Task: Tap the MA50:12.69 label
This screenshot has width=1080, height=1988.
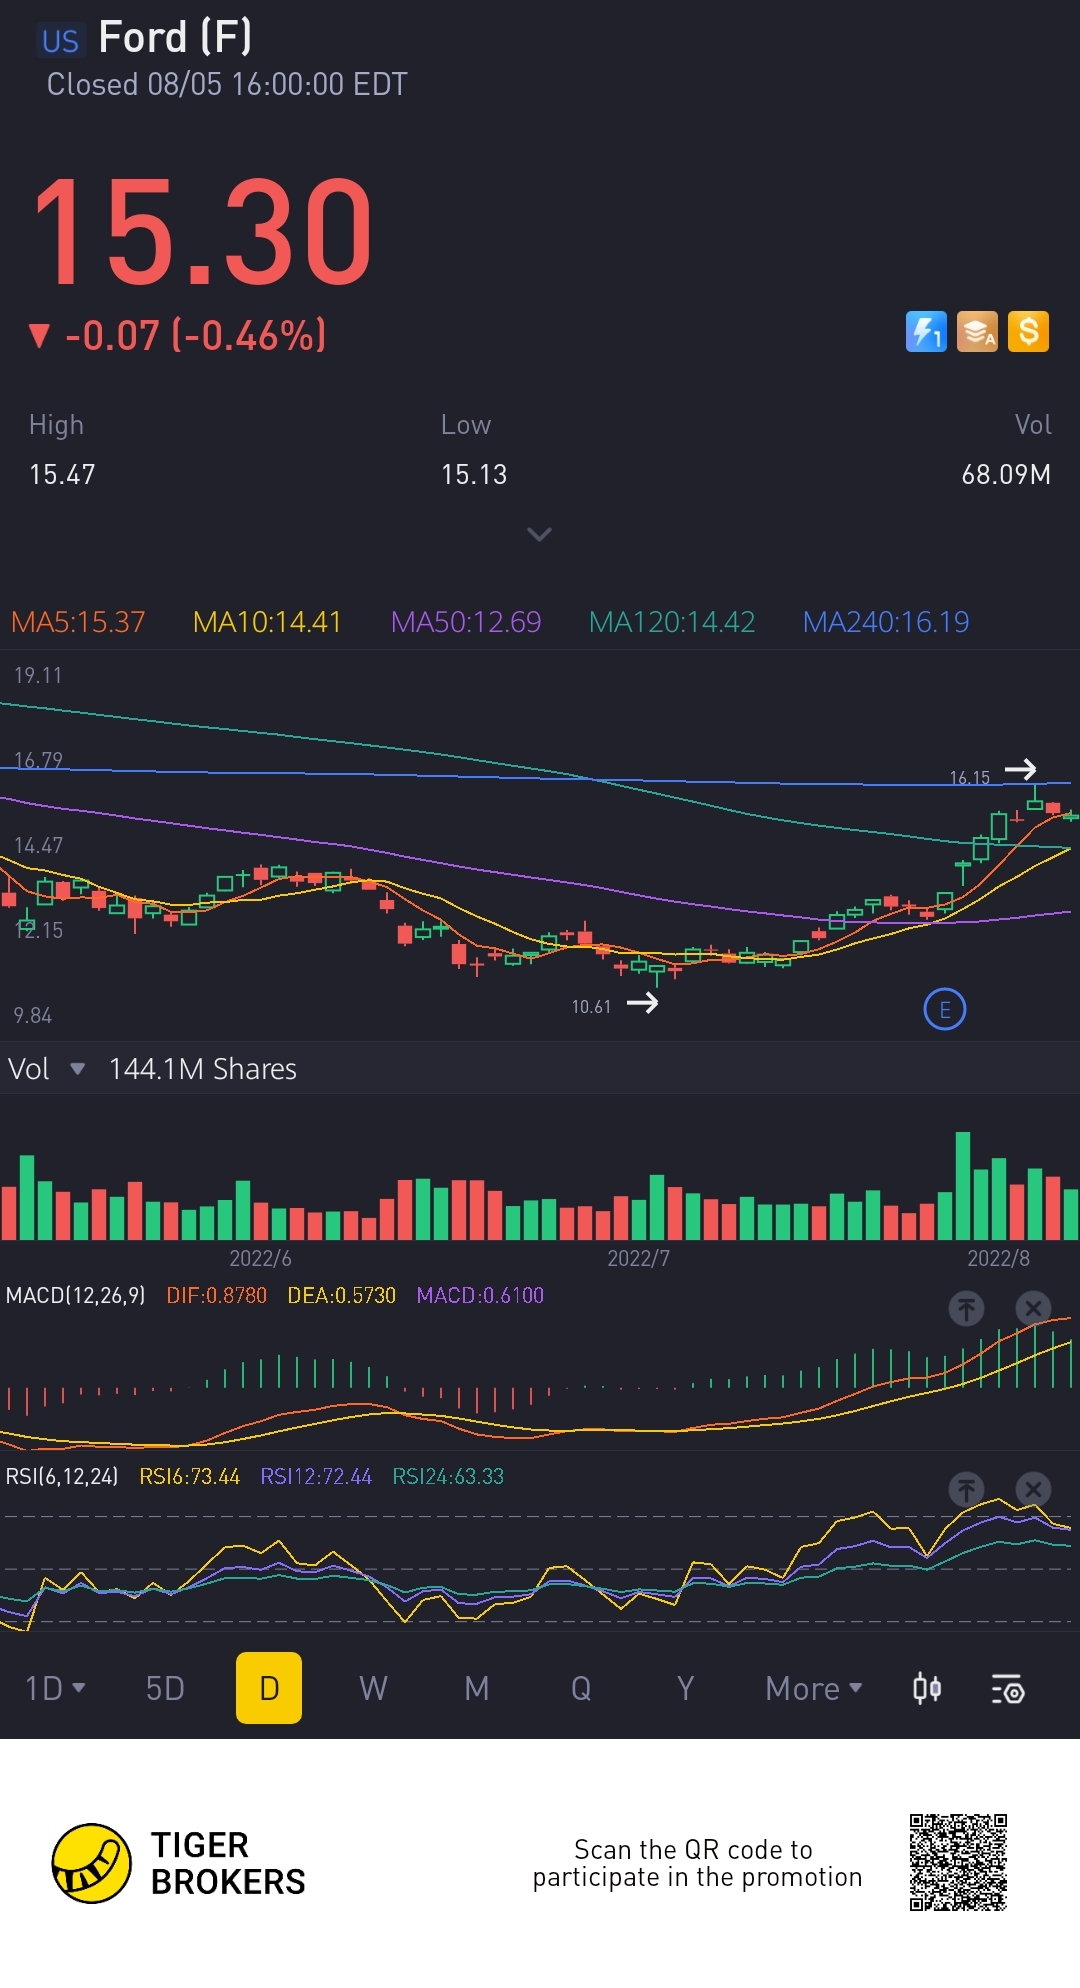Action: coord(466,622)
